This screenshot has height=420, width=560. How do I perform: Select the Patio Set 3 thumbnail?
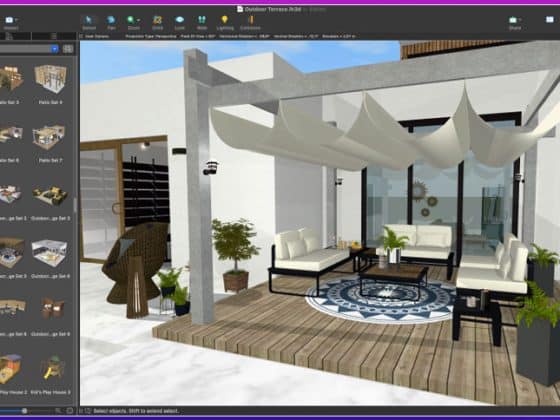(11, 79)
